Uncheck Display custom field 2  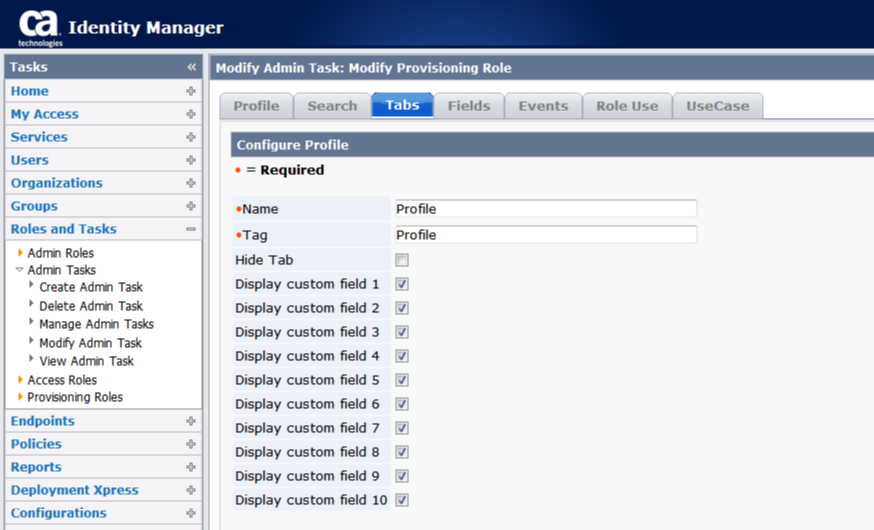(402, 308)
